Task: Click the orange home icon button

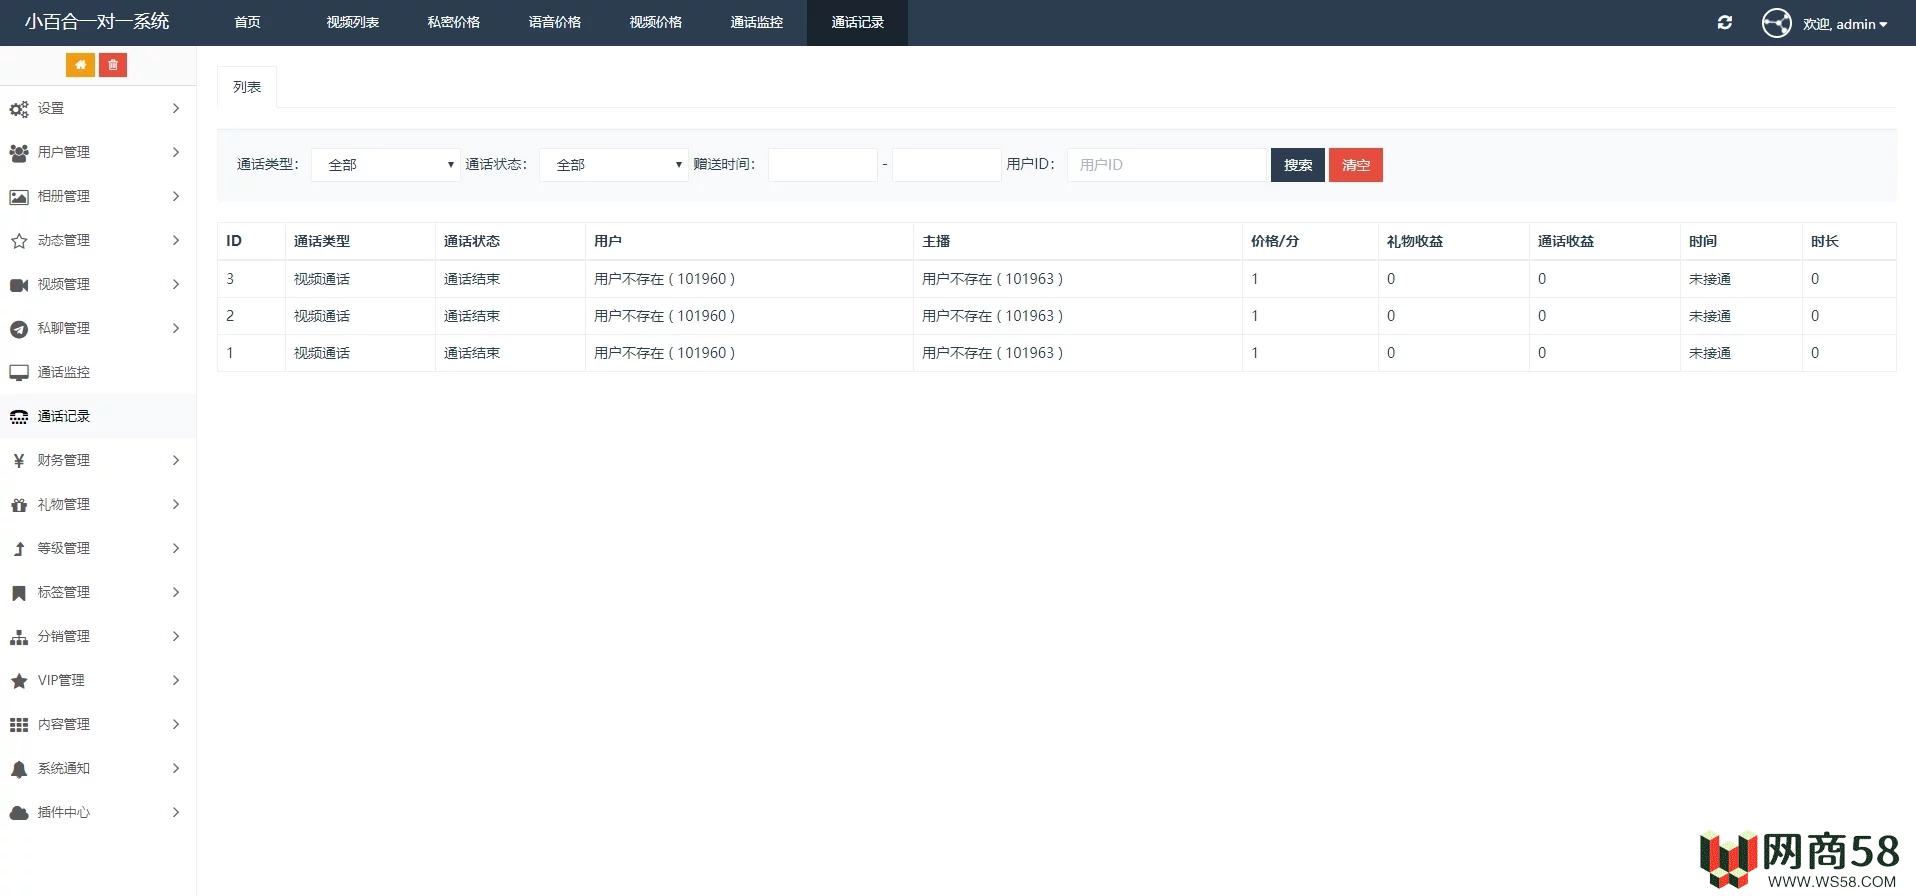Action: (80, 65)
